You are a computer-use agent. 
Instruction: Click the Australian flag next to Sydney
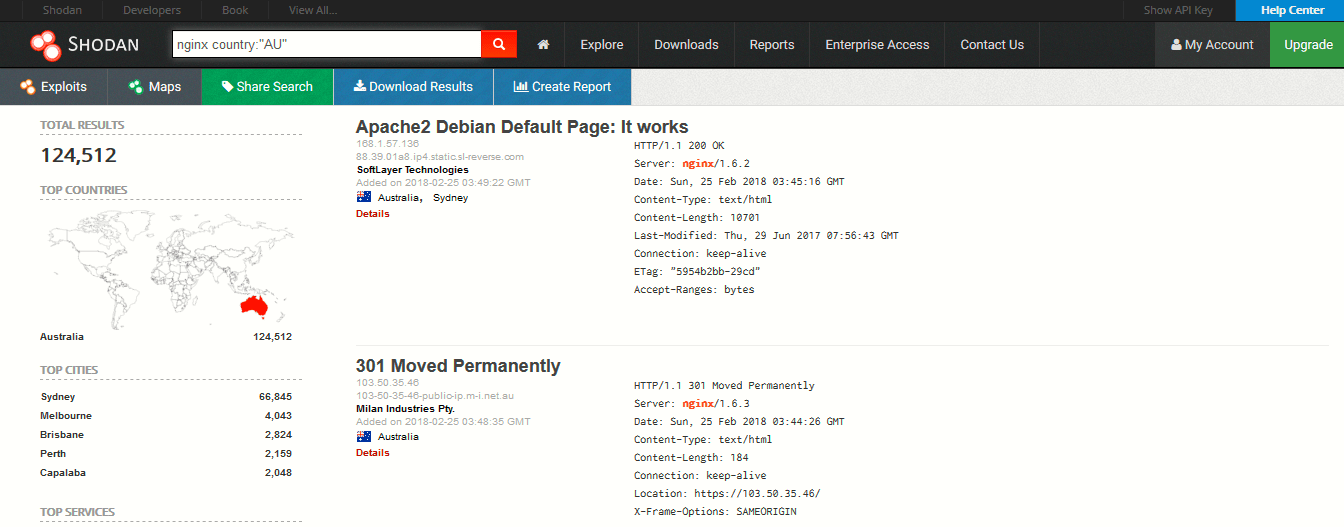point(364,198)
